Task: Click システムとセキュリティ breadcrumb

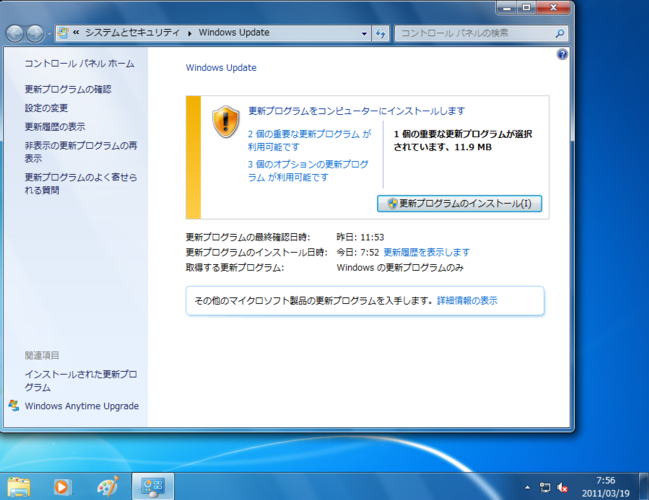Action: (x=132, y=33)
